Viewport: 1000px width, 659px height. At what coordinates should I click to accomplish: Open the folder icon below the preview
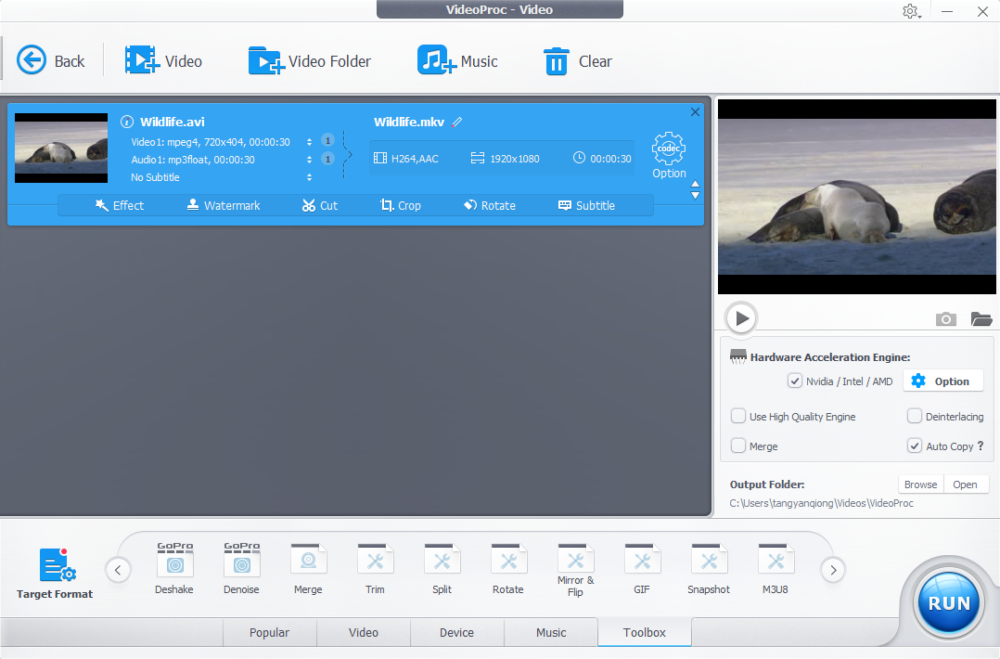[x=981, y=318]
